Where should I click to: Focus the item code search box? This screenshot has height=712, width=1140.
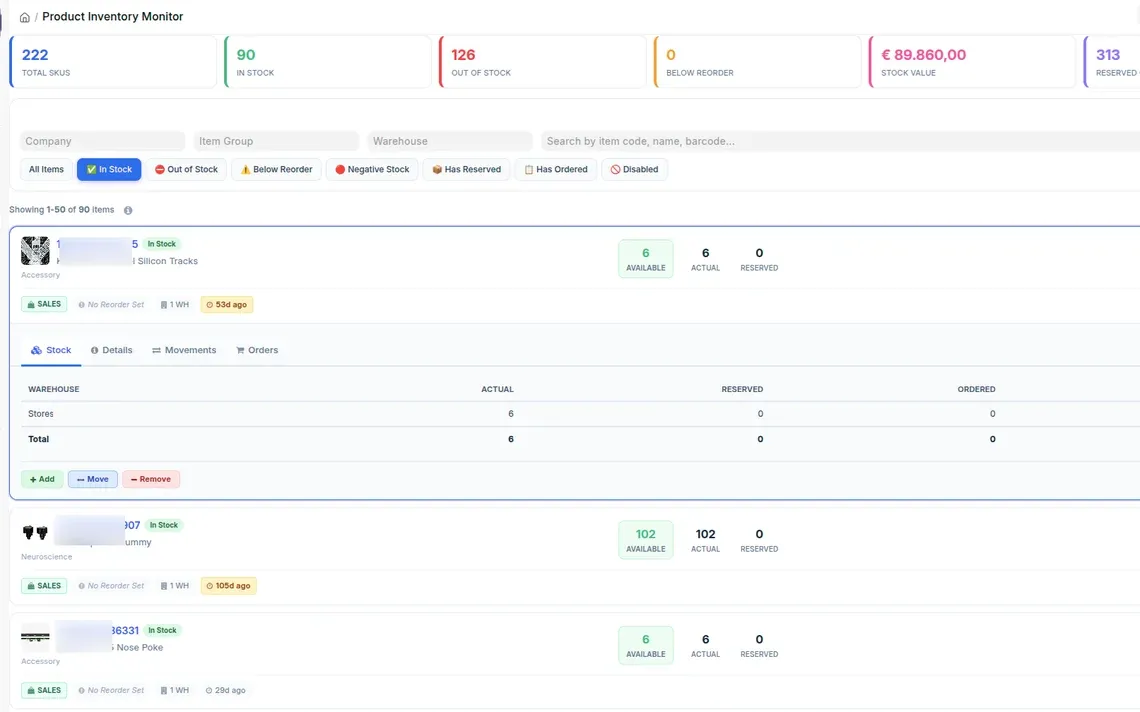[x=840, y=141]
